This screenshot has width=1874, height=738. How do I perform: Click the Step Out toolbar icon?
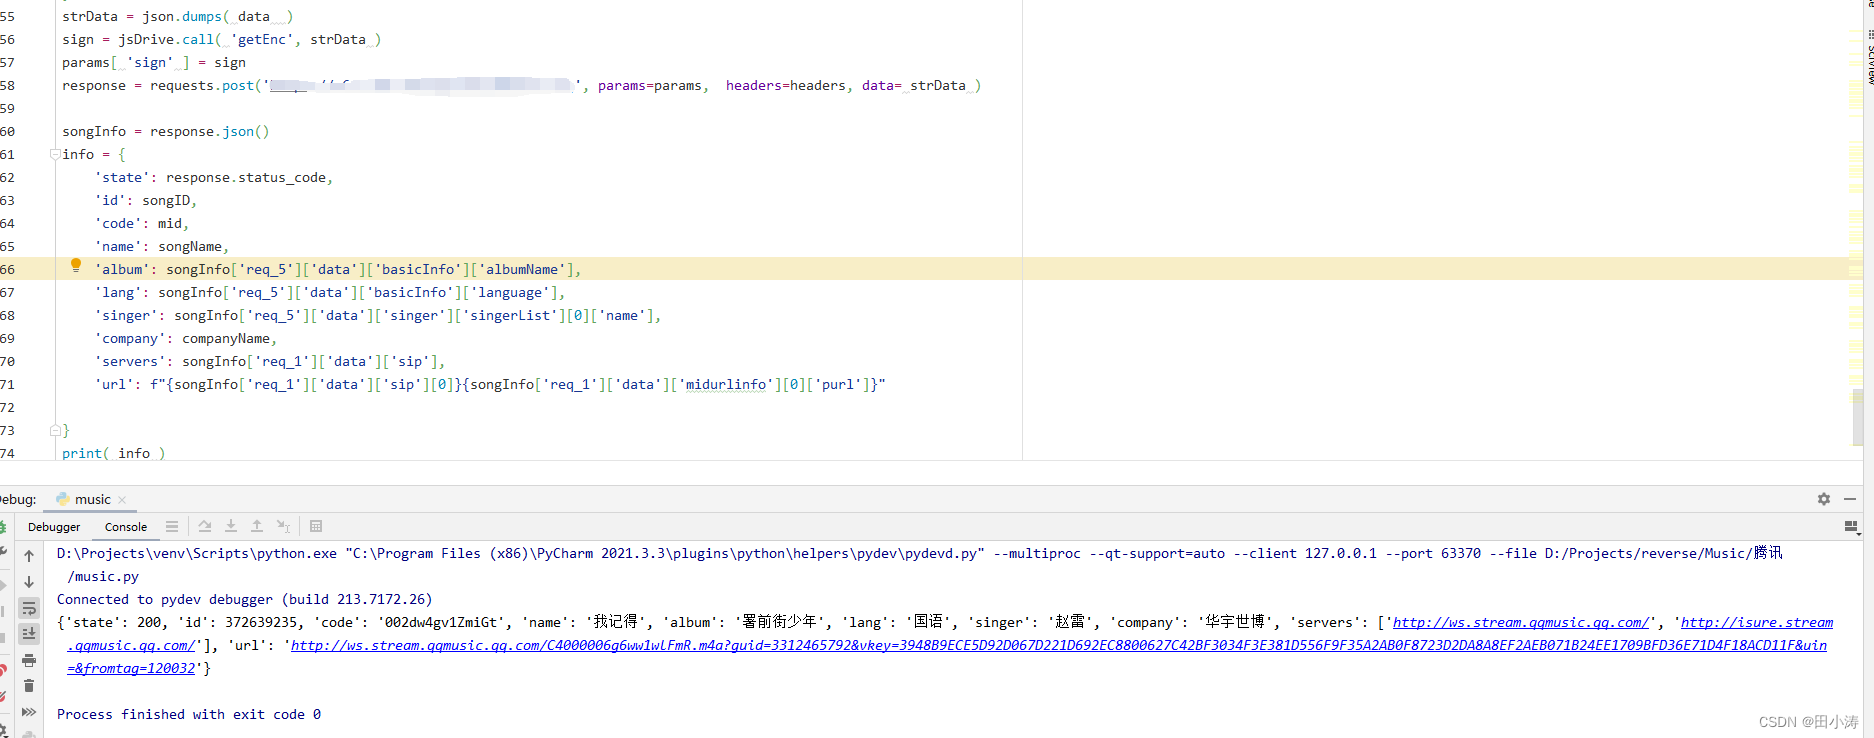tap(257, 526)
